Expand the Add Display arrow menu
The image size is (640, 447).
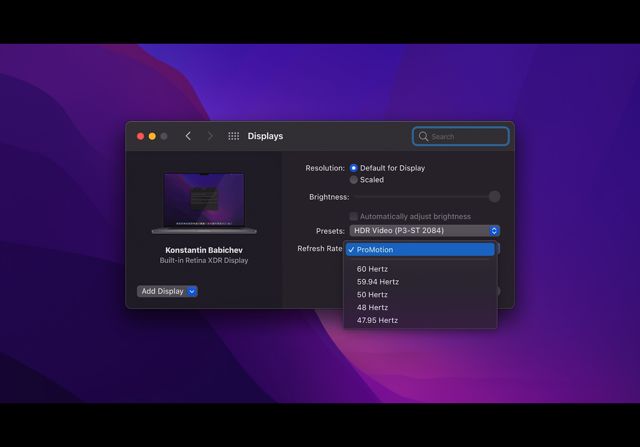click(192, 291)
